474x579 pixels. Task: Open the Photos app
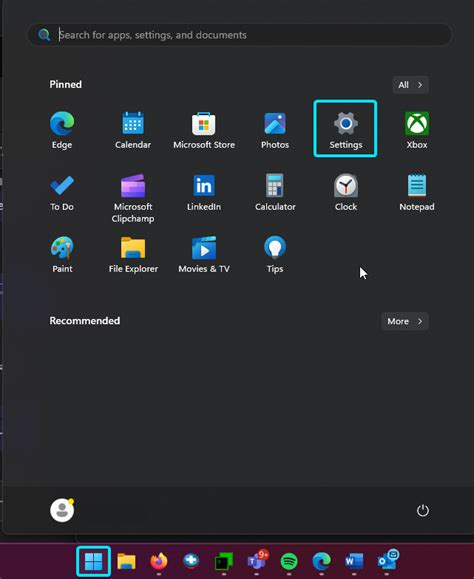pyautogui.click(x=275, y=130)
